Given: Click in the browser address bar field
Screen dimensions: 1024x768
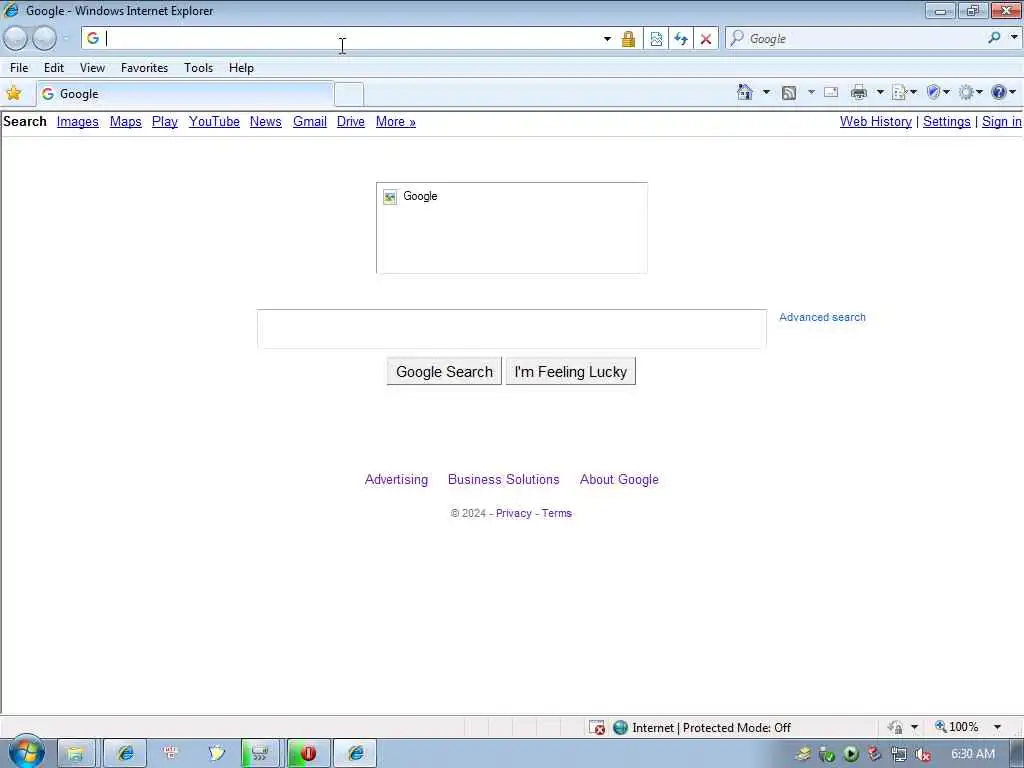Looking at the screenshot, I should 353,39.
